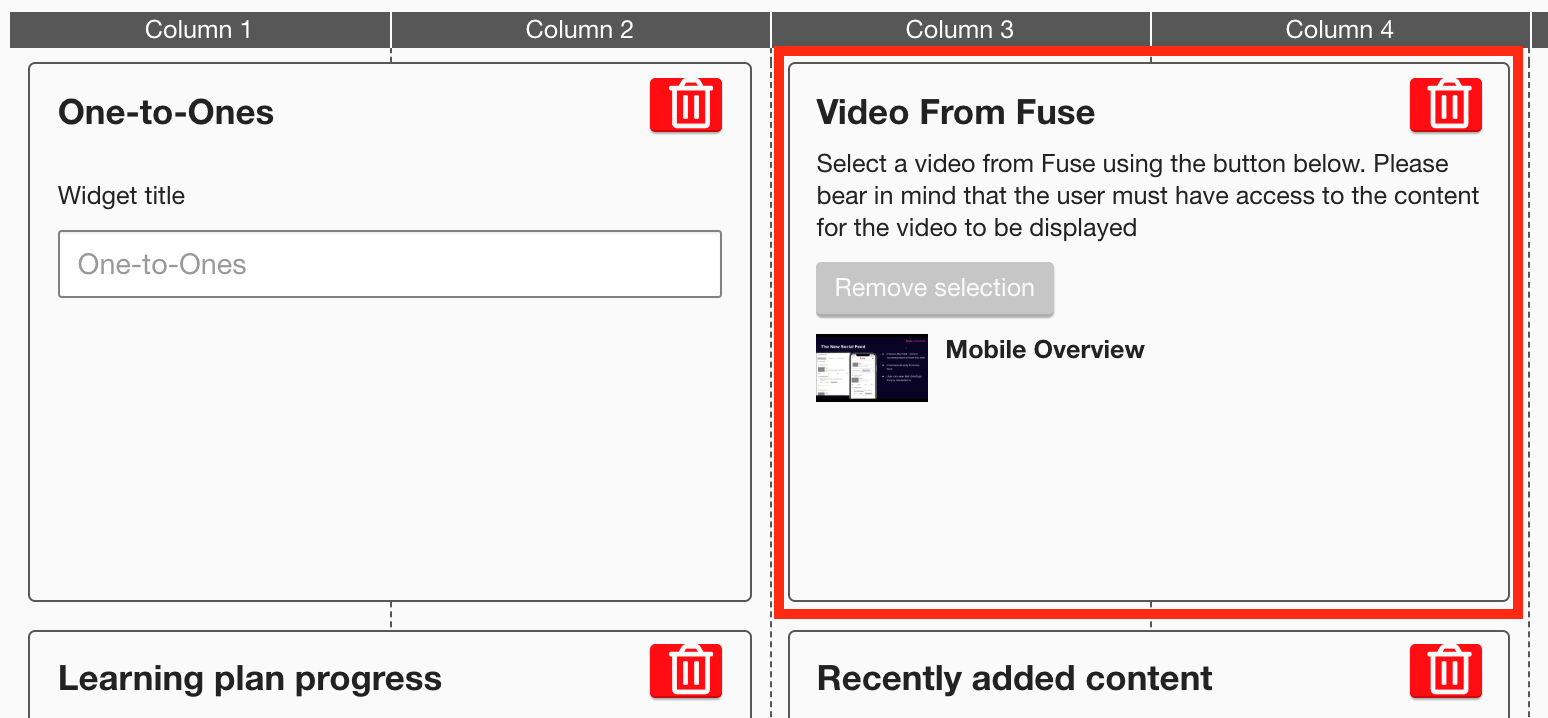Click the Column 1 header
Screen dimensions: 1548x718
click(198, 30)
